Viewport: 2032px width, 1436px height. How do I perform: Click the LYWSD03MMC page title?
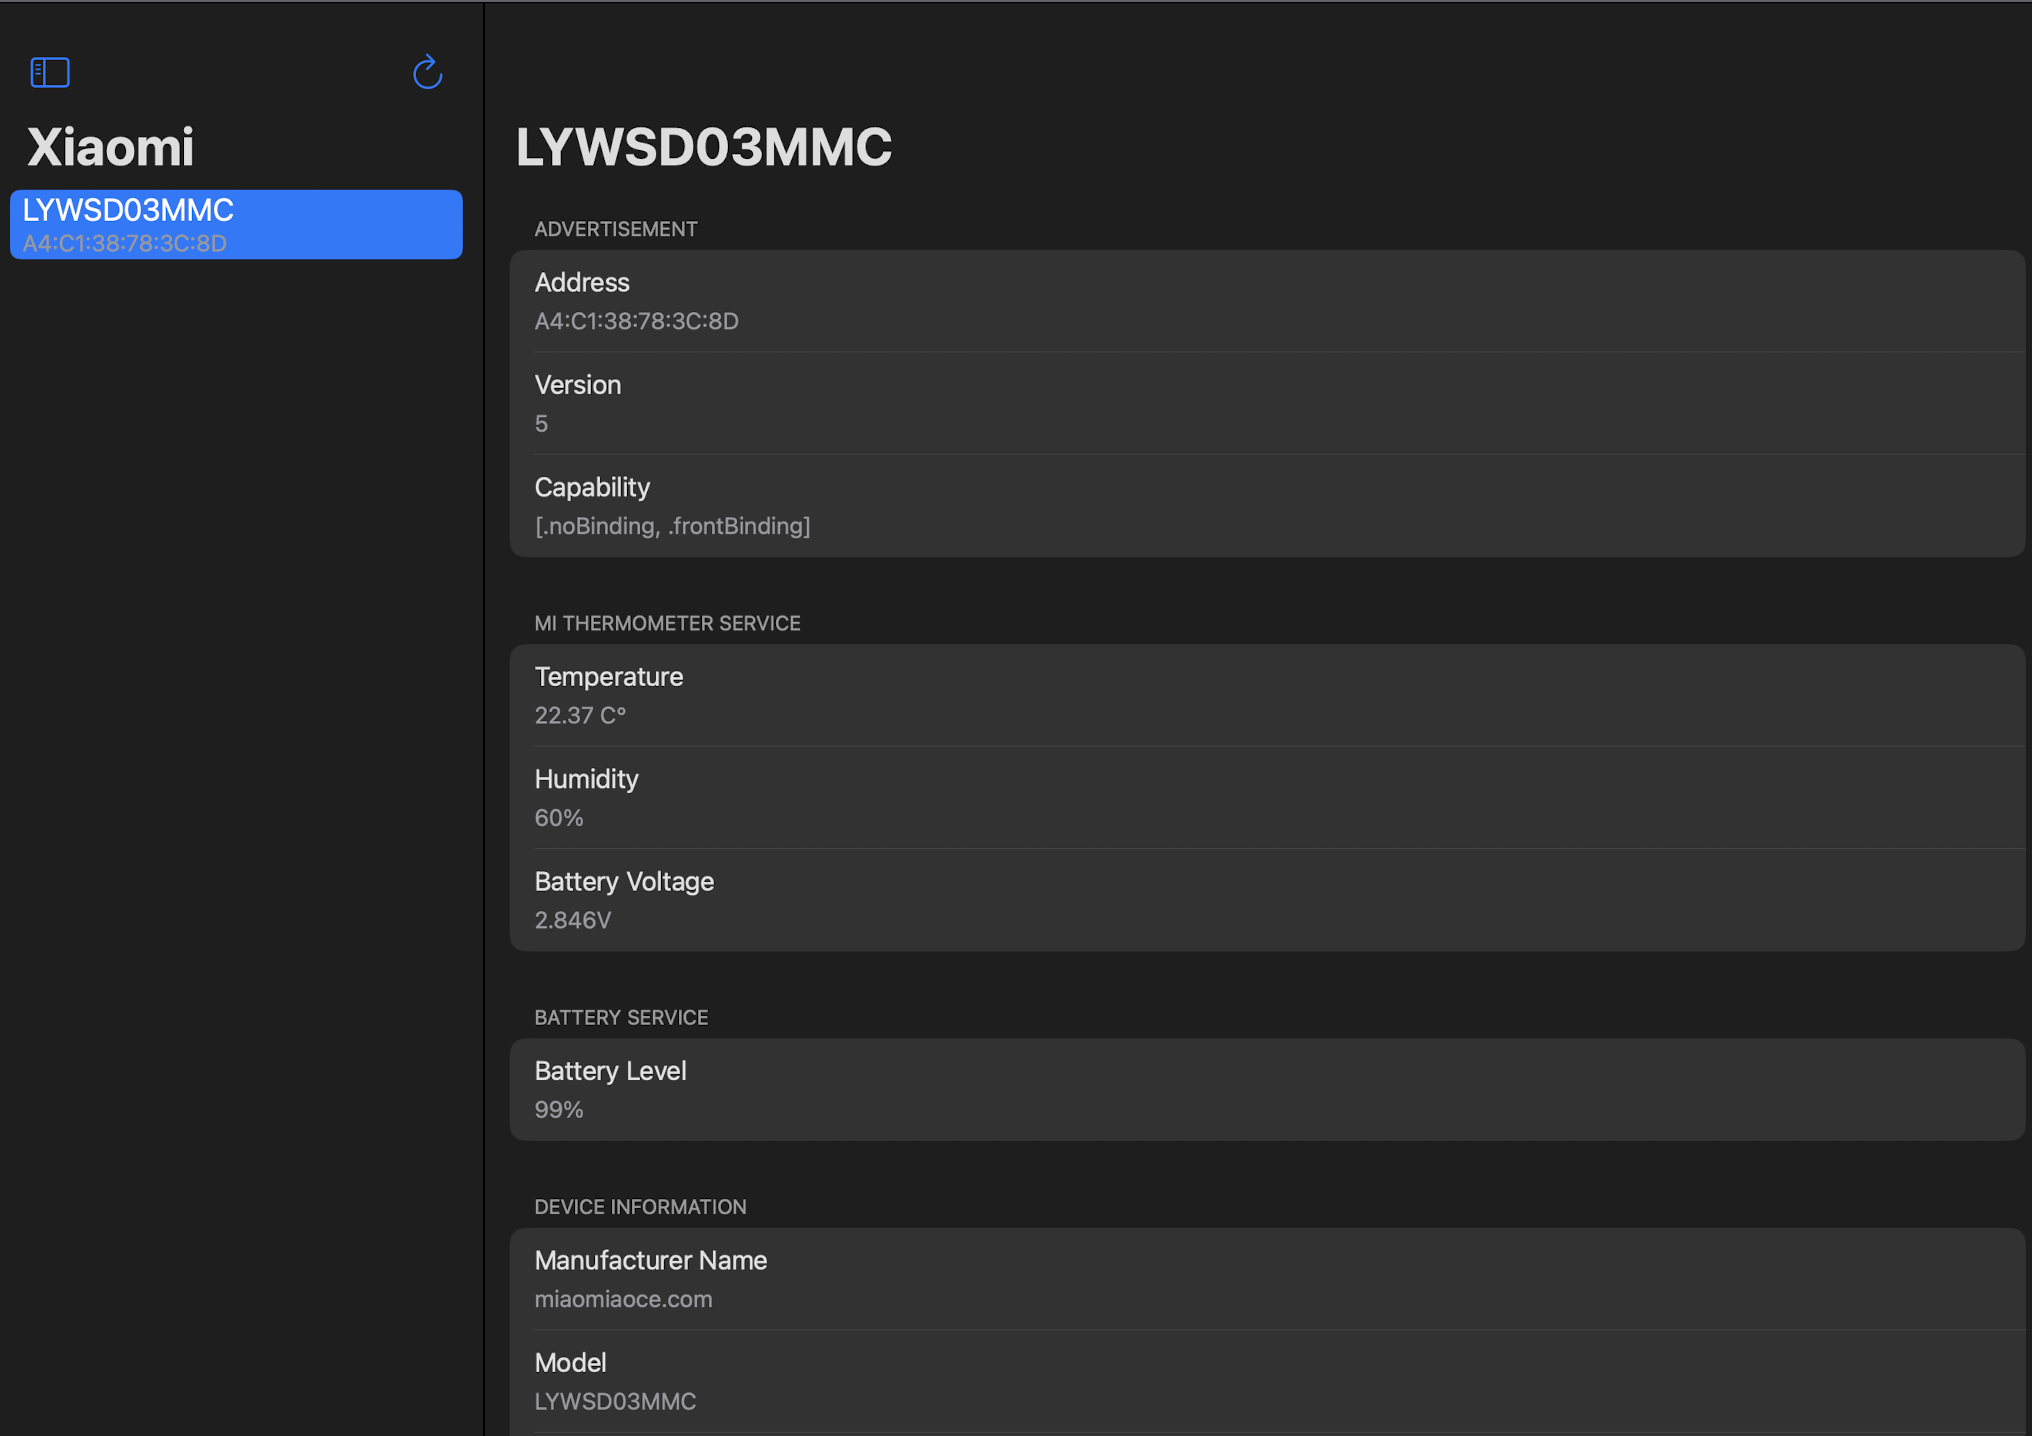point(703,146)
